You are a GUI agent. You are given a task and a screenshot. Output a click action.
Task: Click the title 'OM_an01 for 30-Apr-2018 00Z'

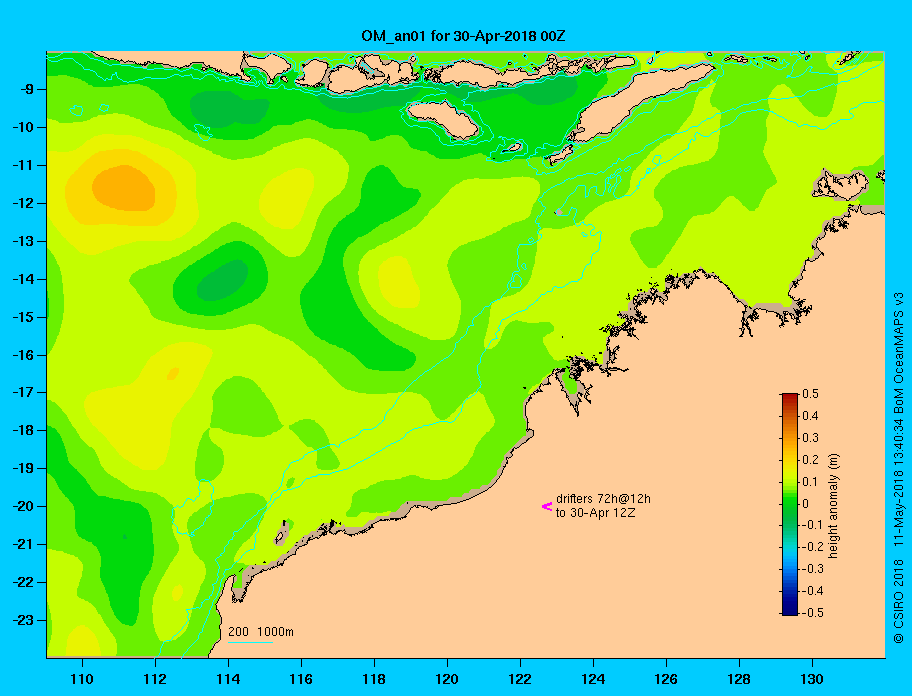(x=463, y=36)
